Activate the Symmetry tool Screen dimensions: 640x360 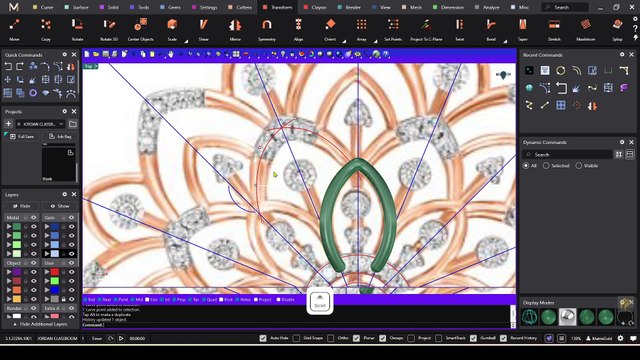pyautogui.click(x=267, y=29)
